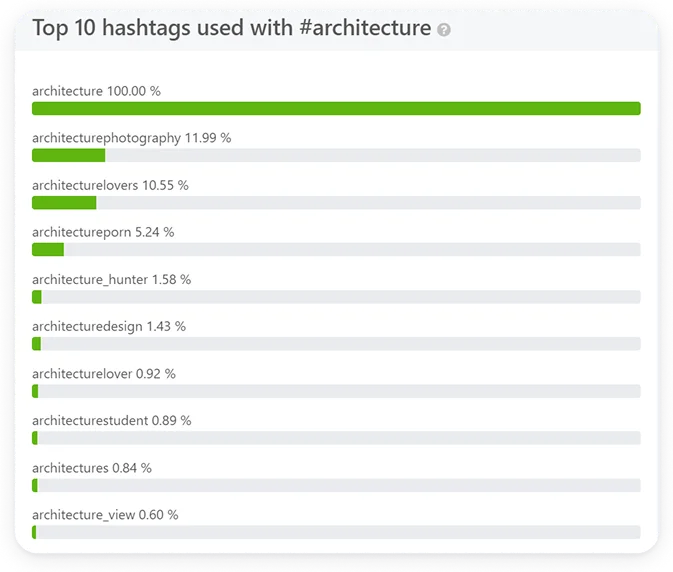This screenshot has width=673, height=572.
Task: Click the architecturelovers 10.55 % label
Action: [x=110, y=185]
